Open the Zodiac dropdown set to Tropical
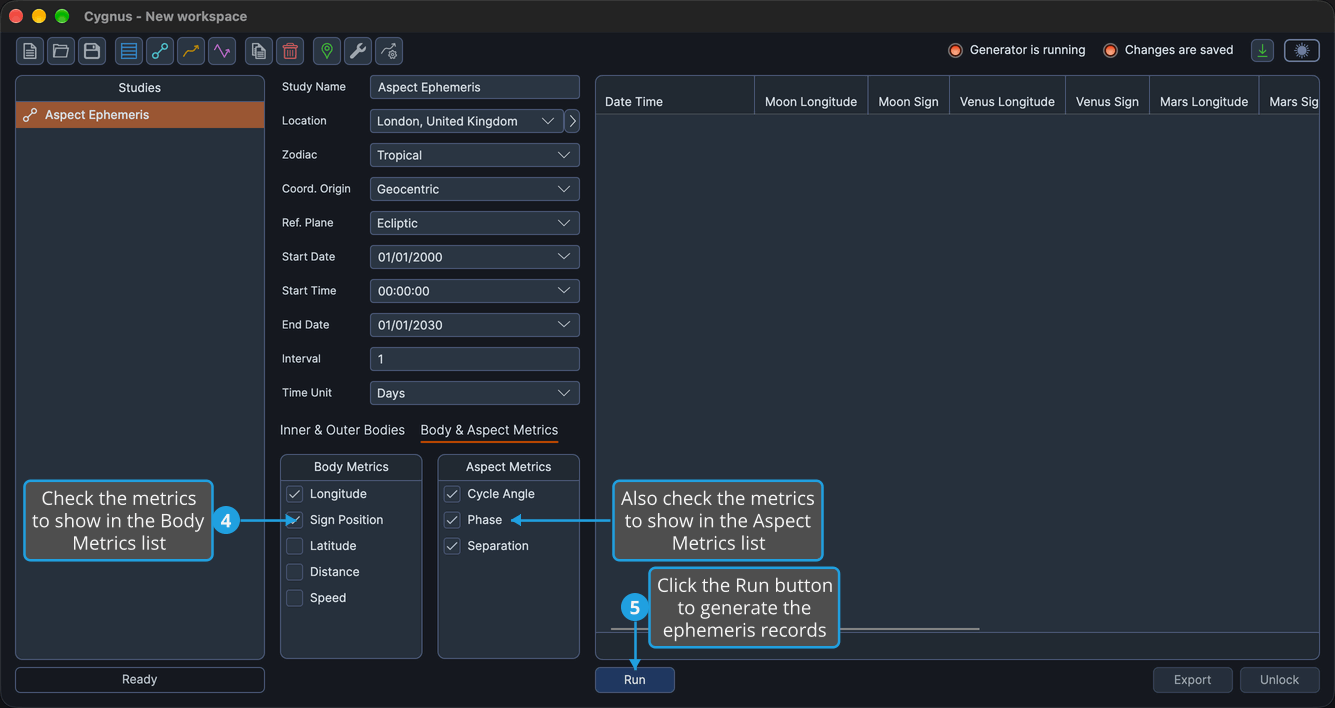 pos(474,155)
